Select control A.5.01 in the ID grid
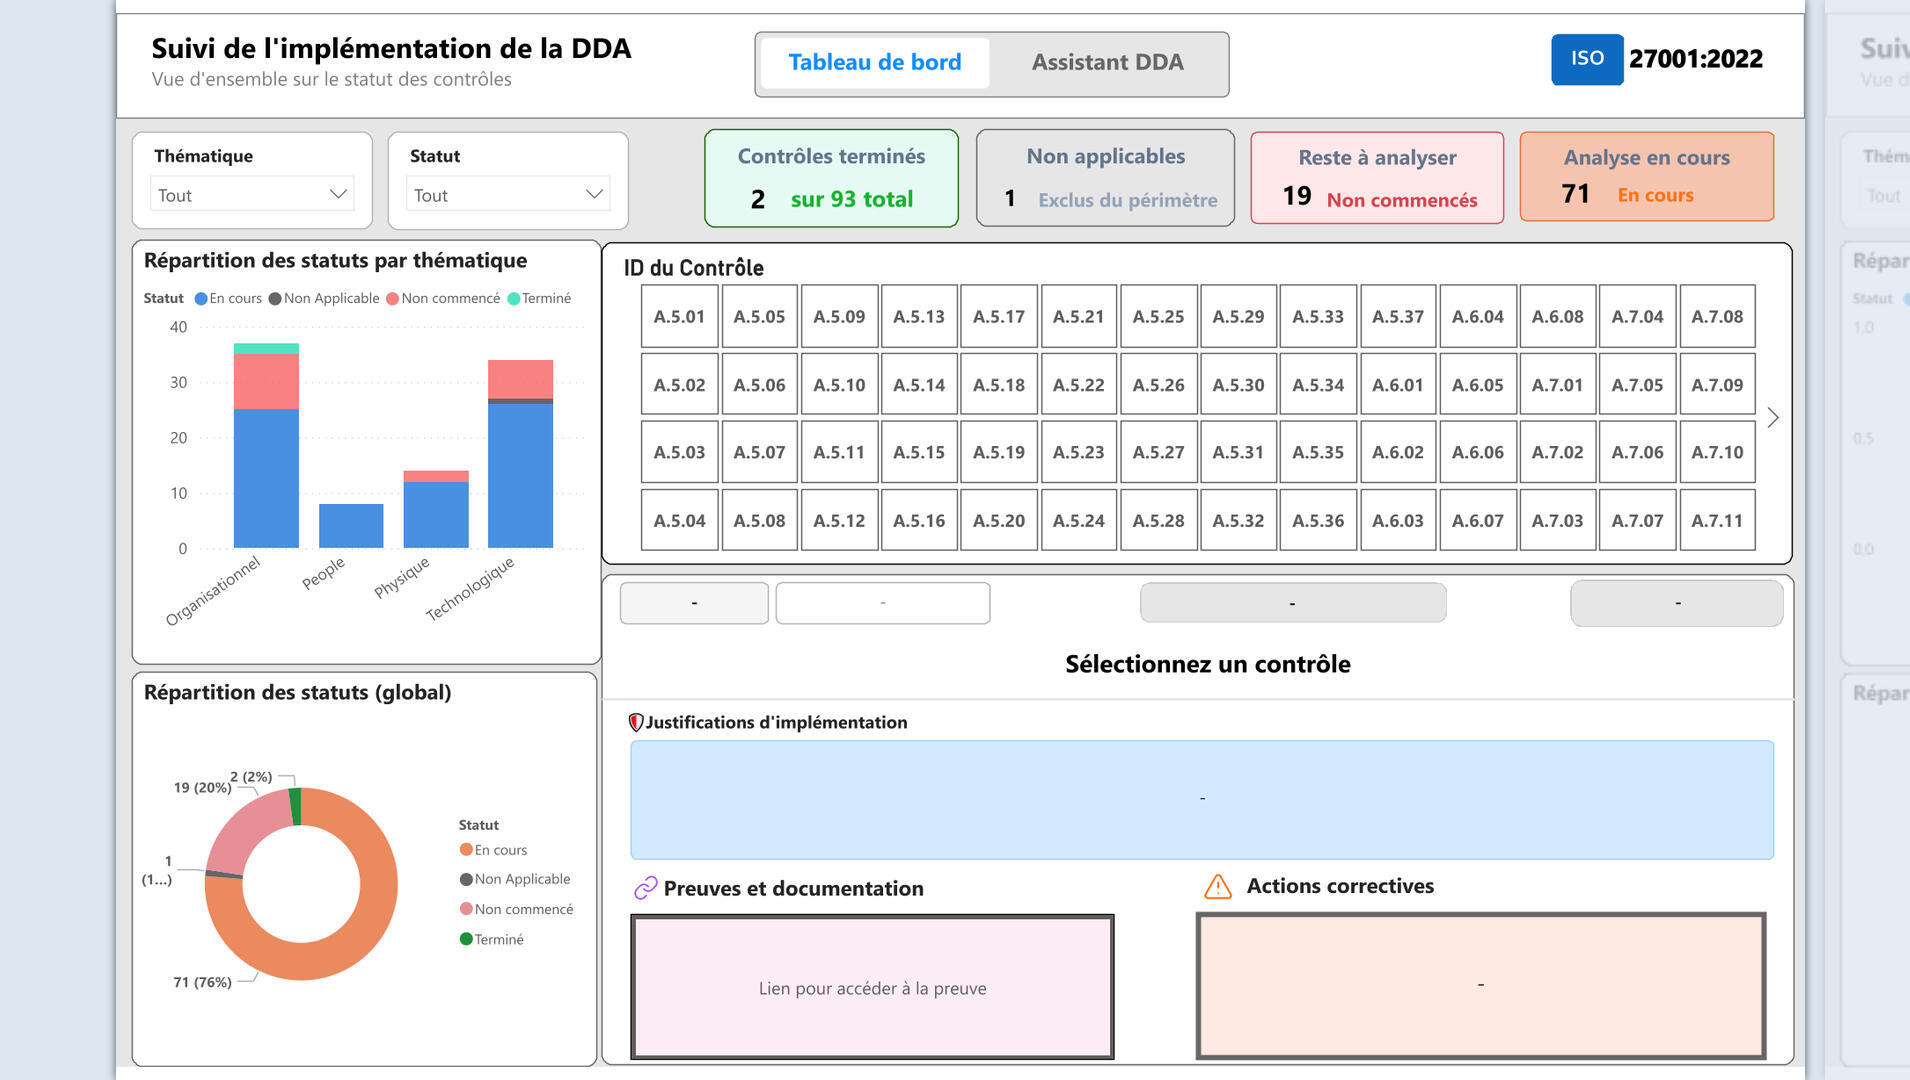The image size is (1910, 1080). click(679, 317)
